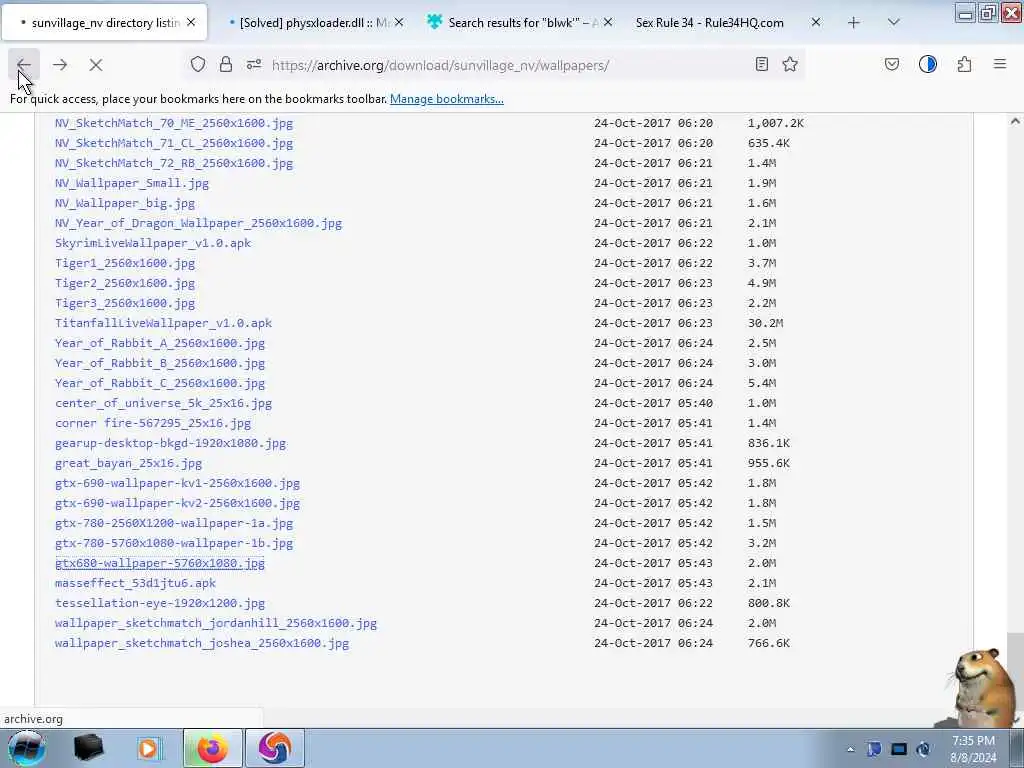Open gtx-690-wallpaper-kv1-2560x1600.jpg
Image resolution: width=1024 pixels, height=768 pixels.
(178, 483)
